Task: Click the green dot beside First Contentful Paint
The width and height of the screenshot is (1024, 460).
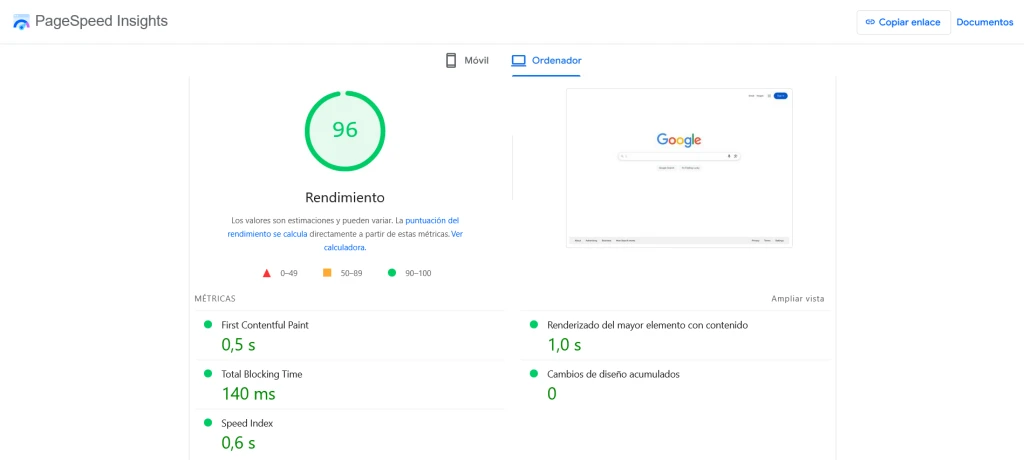Action: coord(208,324)
